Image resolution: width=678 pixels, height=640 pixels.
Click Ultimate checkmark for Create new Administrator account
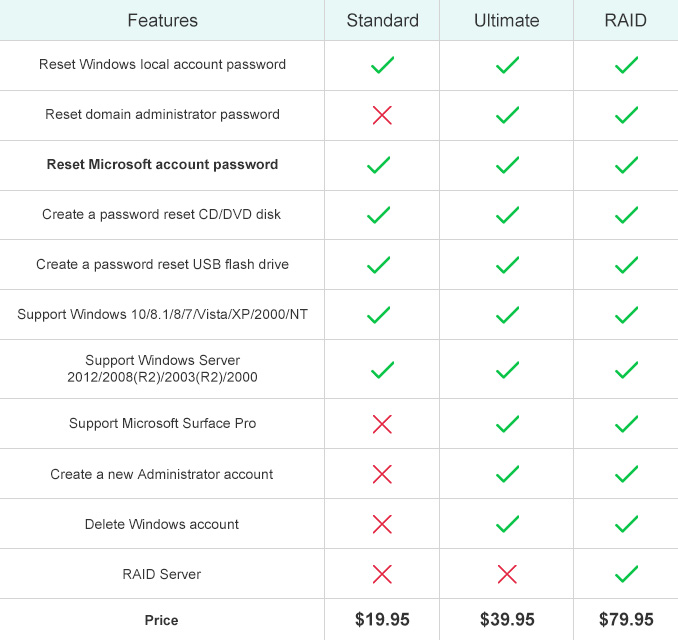[x=507, y=474]
